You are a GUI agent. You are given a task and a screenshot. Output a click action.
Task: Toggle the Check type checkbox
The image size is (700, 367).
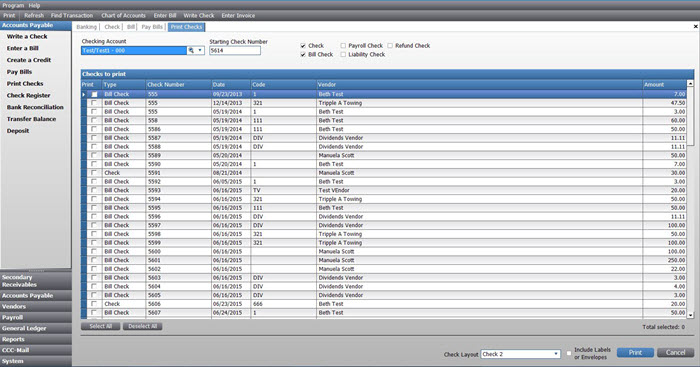click(303, 46)
